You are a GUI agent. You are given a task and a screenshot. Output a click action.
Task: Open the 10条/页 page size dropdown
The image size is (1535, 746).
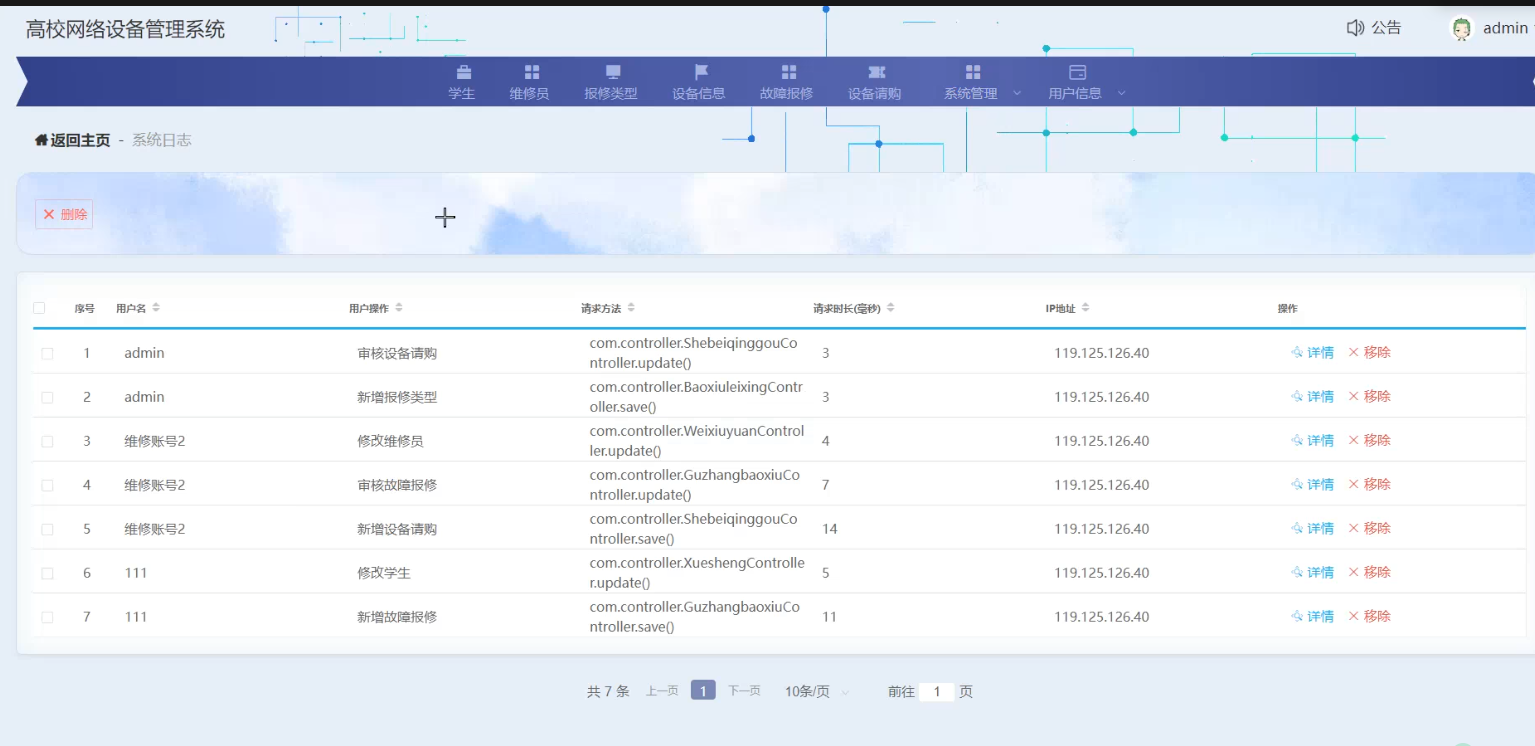click(x=817, y=691)
